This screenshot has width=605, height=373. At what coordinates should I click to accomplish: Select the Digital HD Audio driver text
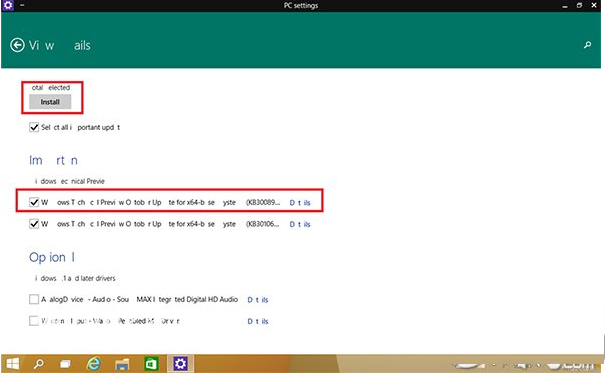139,299
